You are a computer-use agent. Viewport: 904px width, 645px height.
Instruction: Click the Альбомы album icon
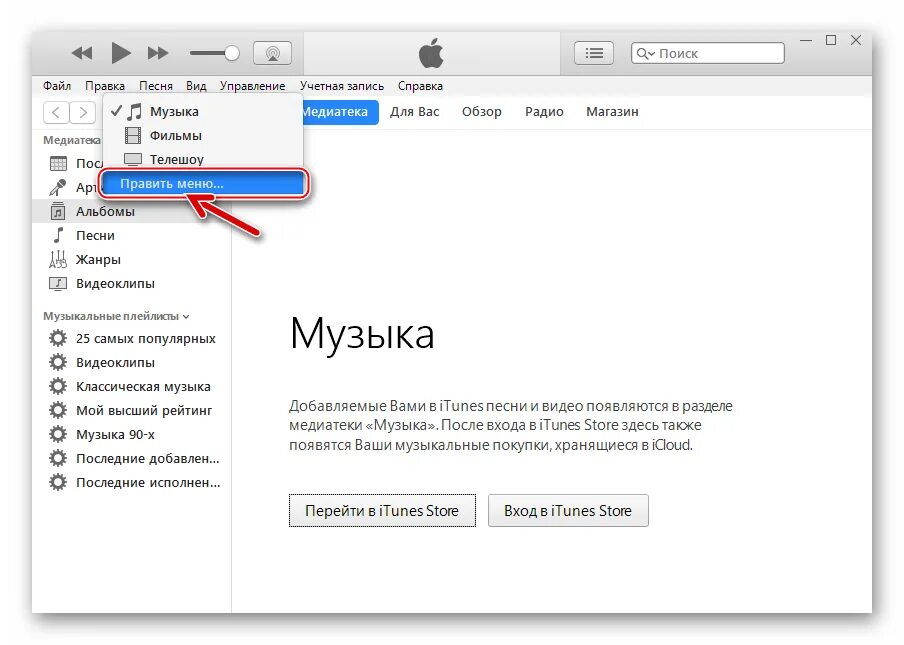coord(58,211)
